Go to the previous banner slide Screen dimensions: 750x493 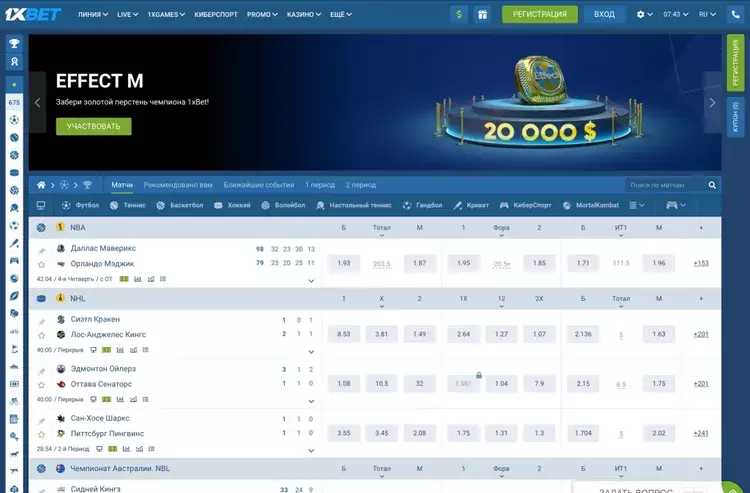tap(37, 102)
